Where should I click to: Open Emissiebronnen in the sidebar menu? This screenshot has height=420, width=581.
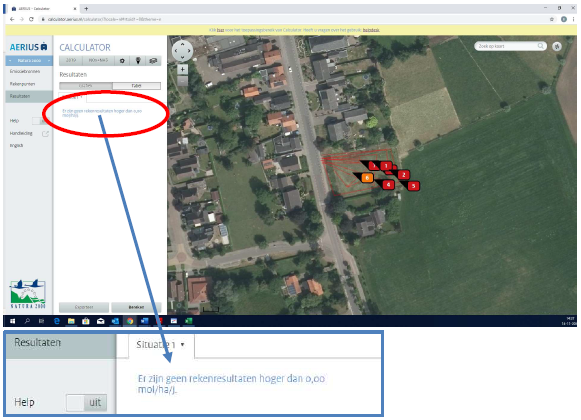(25, 71)
